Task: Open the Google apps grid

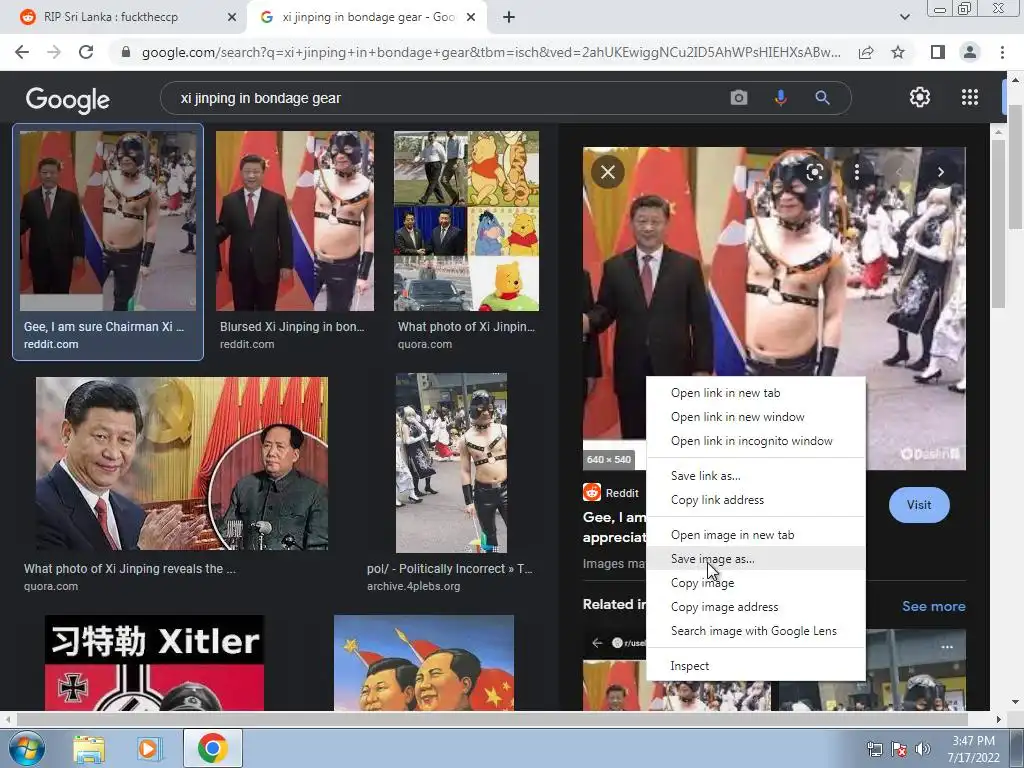Action: coord(970,97)
